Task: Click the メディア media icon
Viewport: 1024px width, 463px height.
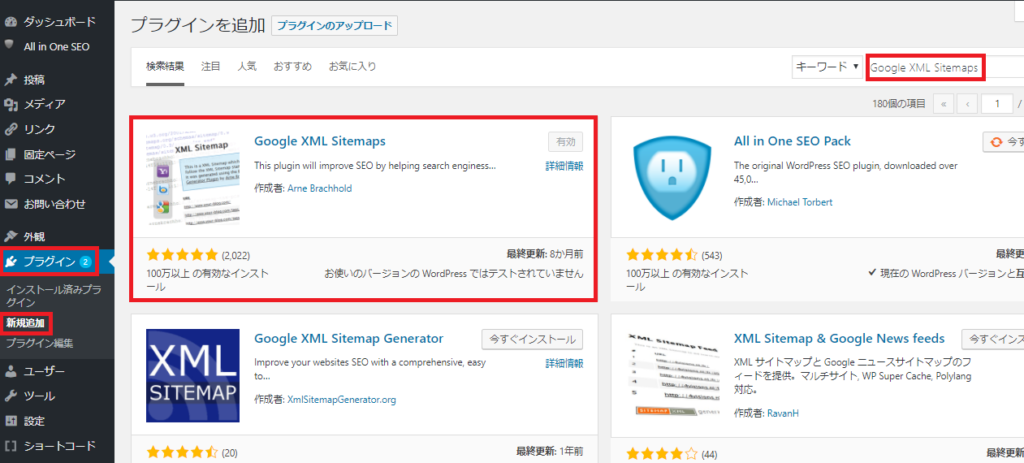Action: click(10, 104)
